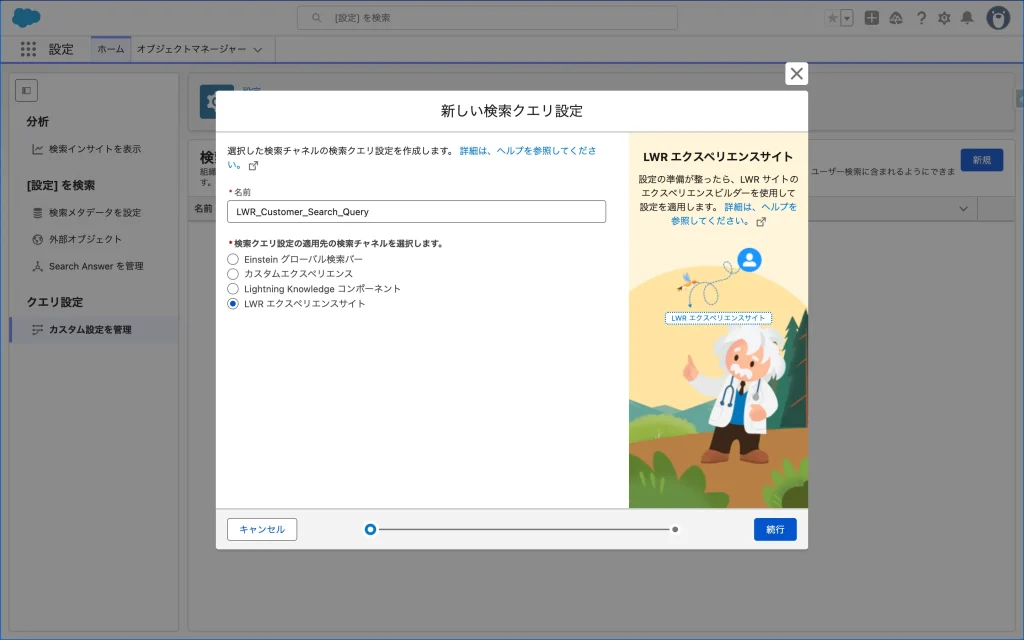
Task: Collapse the sidebar with the panel toggle icon
Action: 26,90
